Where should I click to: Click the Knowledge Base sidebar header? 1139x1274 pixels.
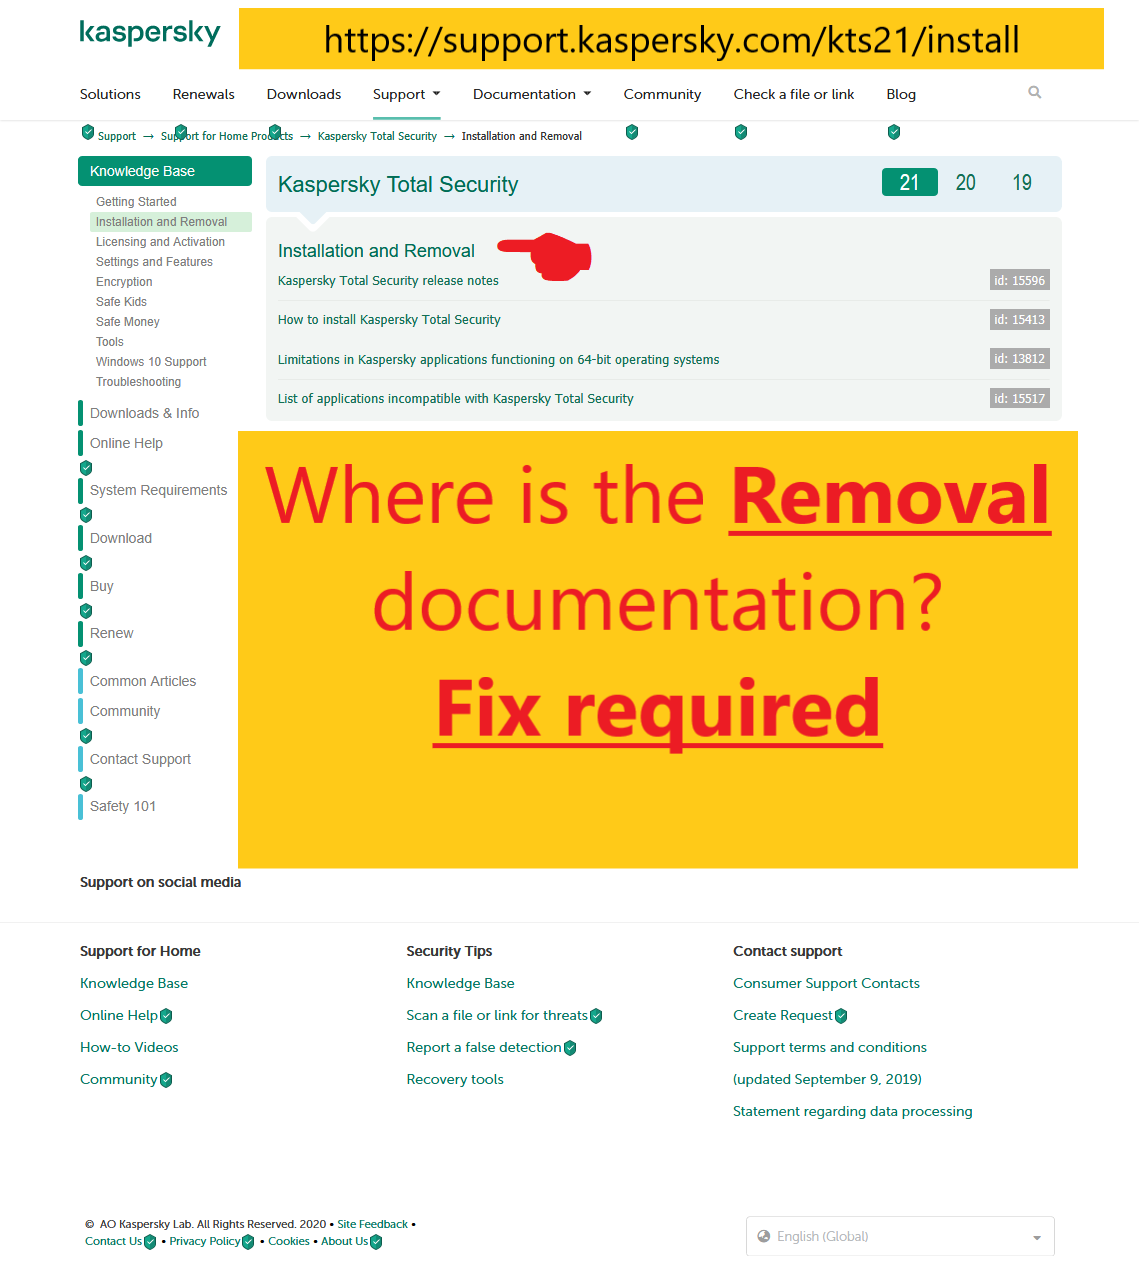(x=165, y=171)
